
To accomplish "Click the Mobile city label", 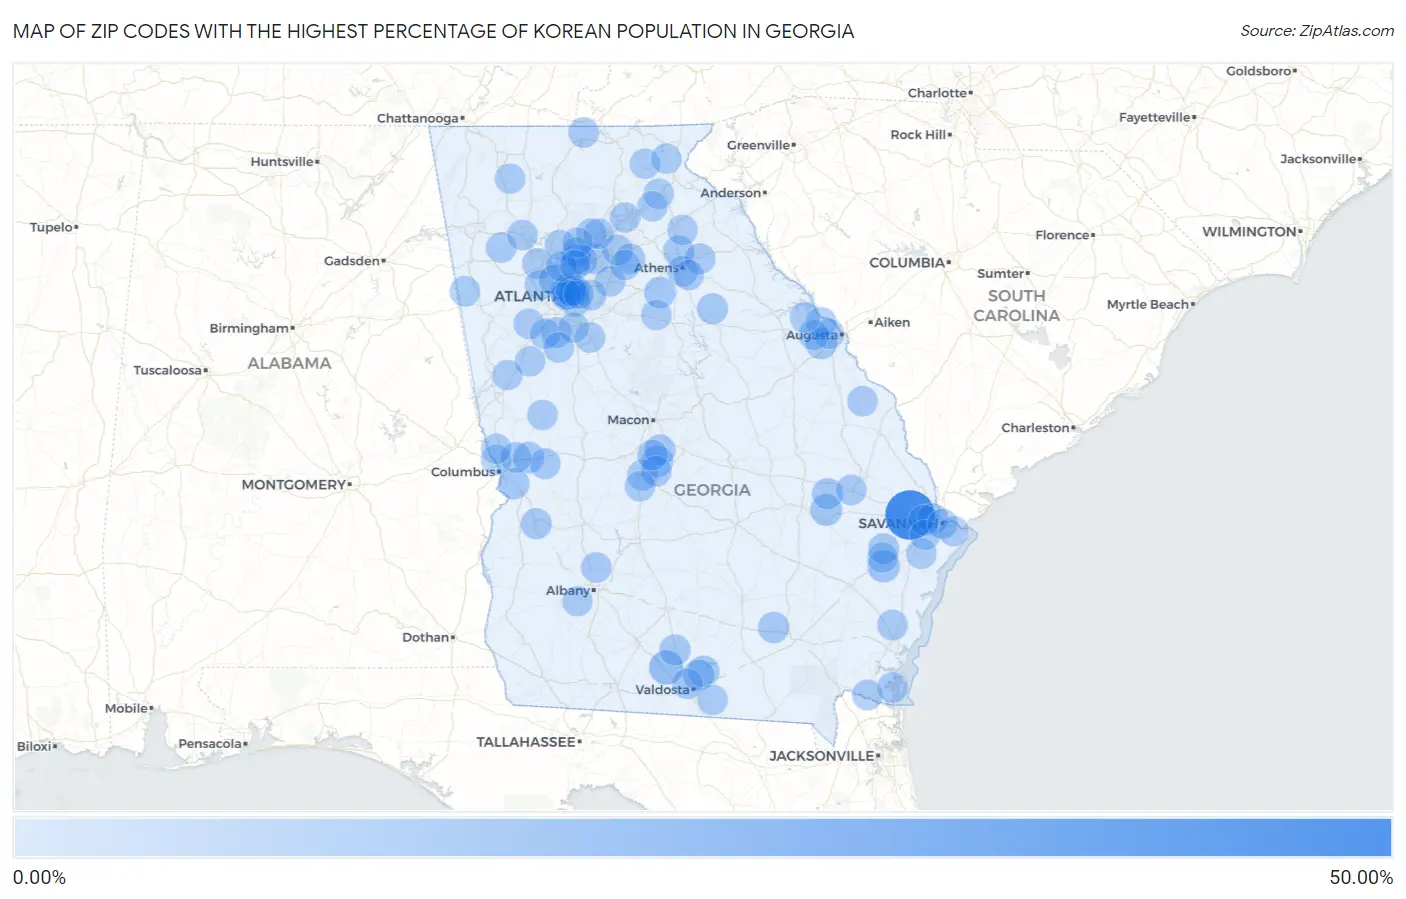I will coord(127,708).
